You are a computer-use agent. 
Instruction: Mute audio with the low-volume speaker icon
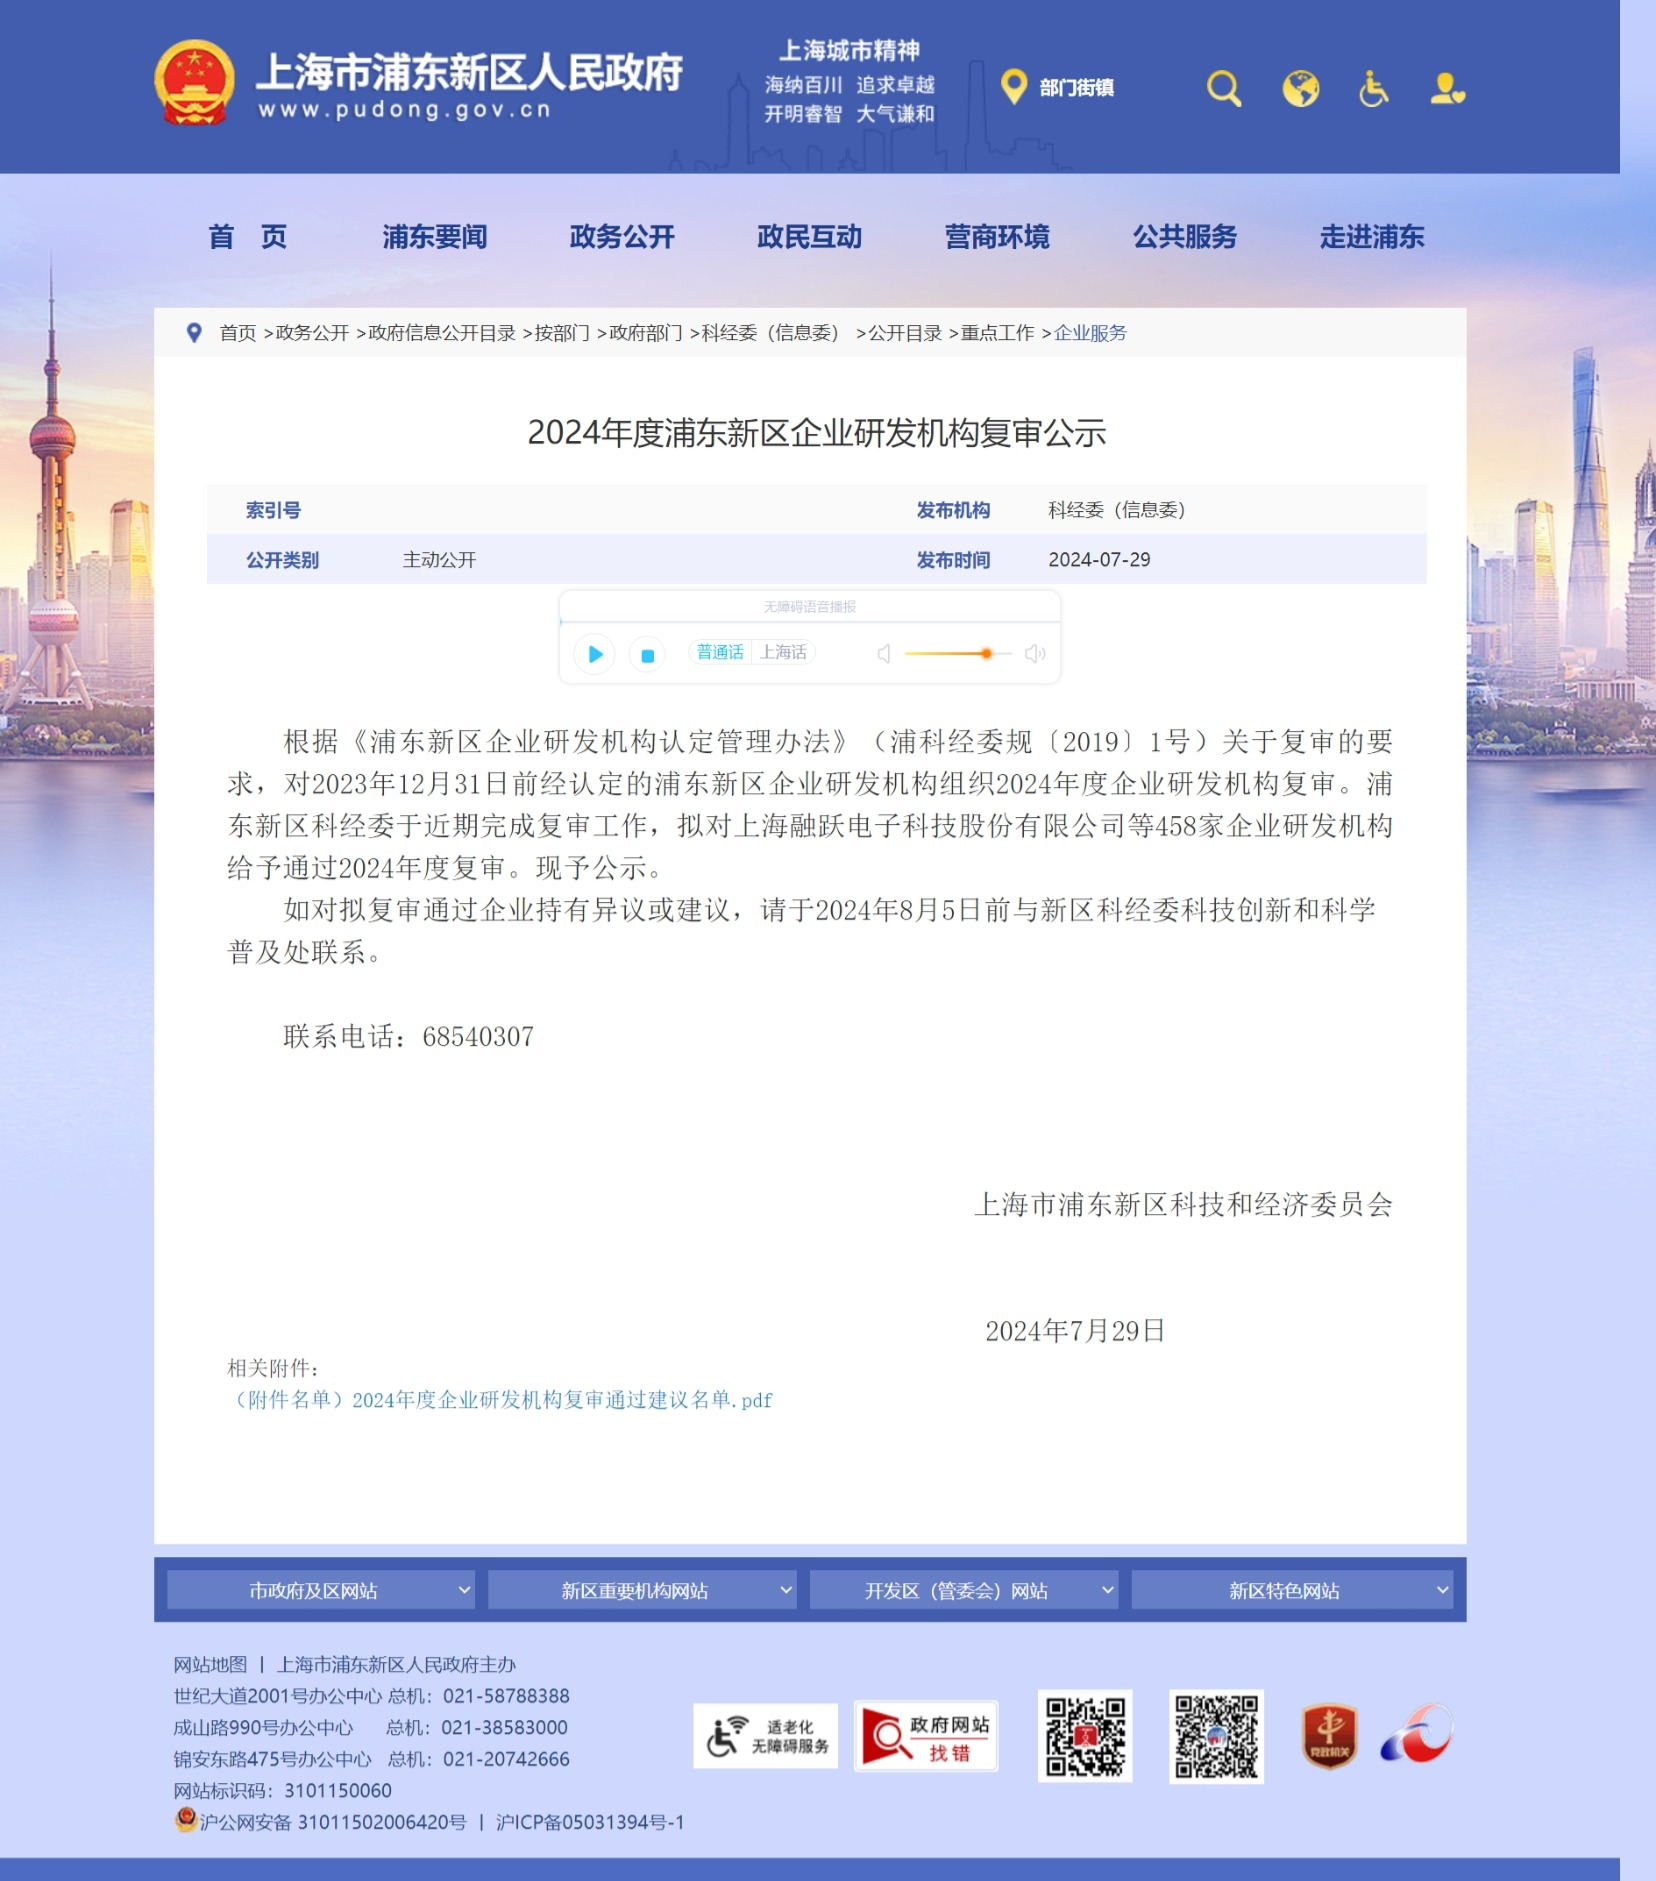[x=884, y=654]
